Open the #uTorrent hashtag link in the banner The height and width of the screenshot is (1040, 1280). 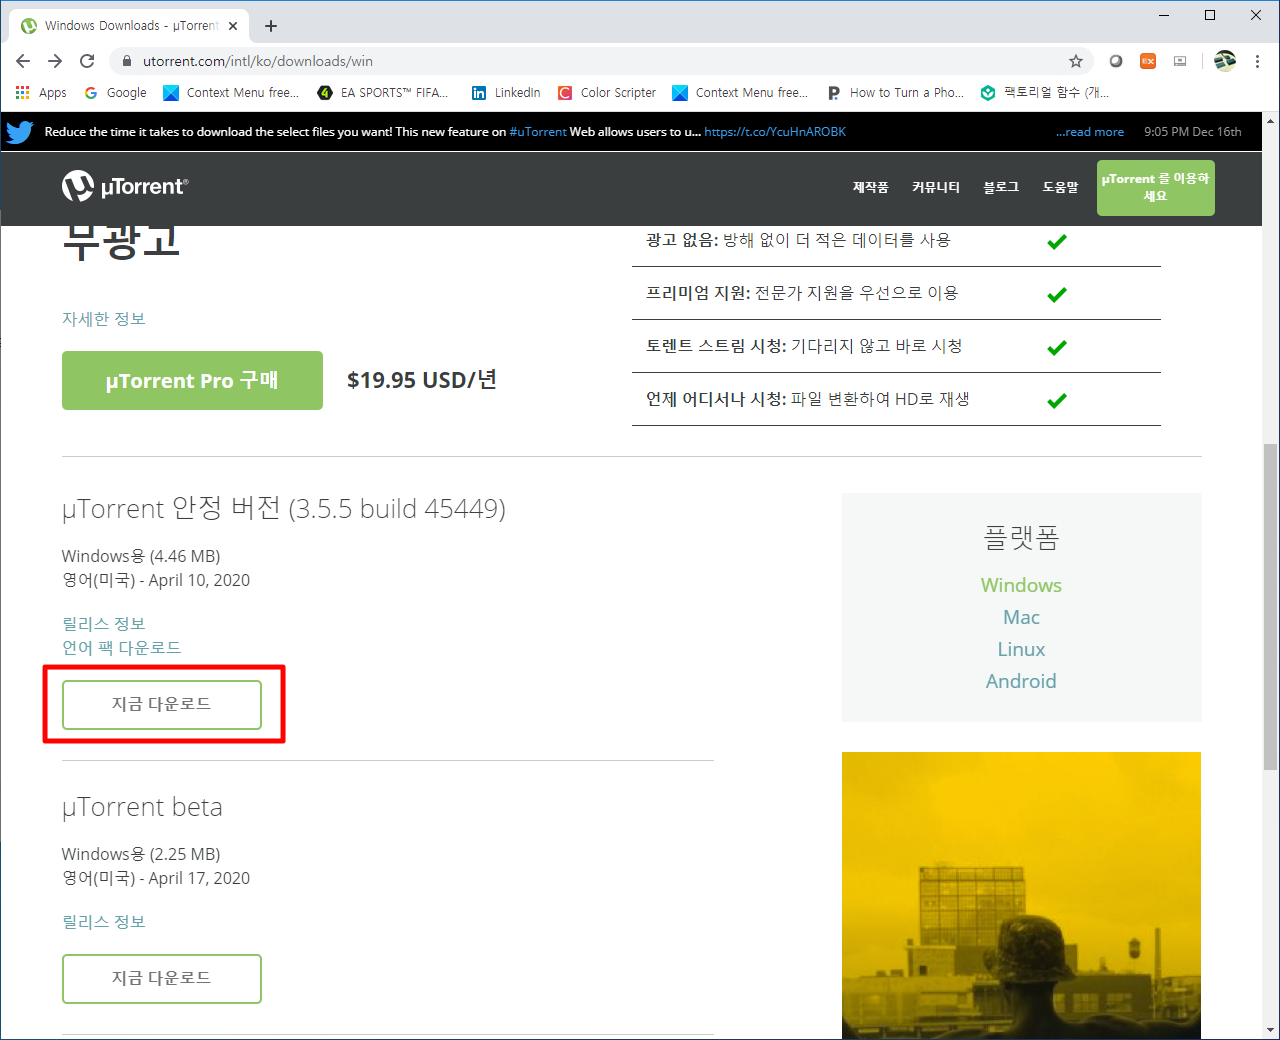click(x=538, y=132)
